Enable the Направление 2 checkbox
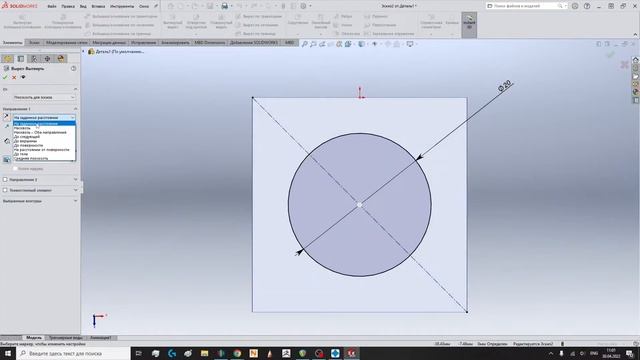The width and height of the screenshot is (640, 360). click(x=5, y=179)
